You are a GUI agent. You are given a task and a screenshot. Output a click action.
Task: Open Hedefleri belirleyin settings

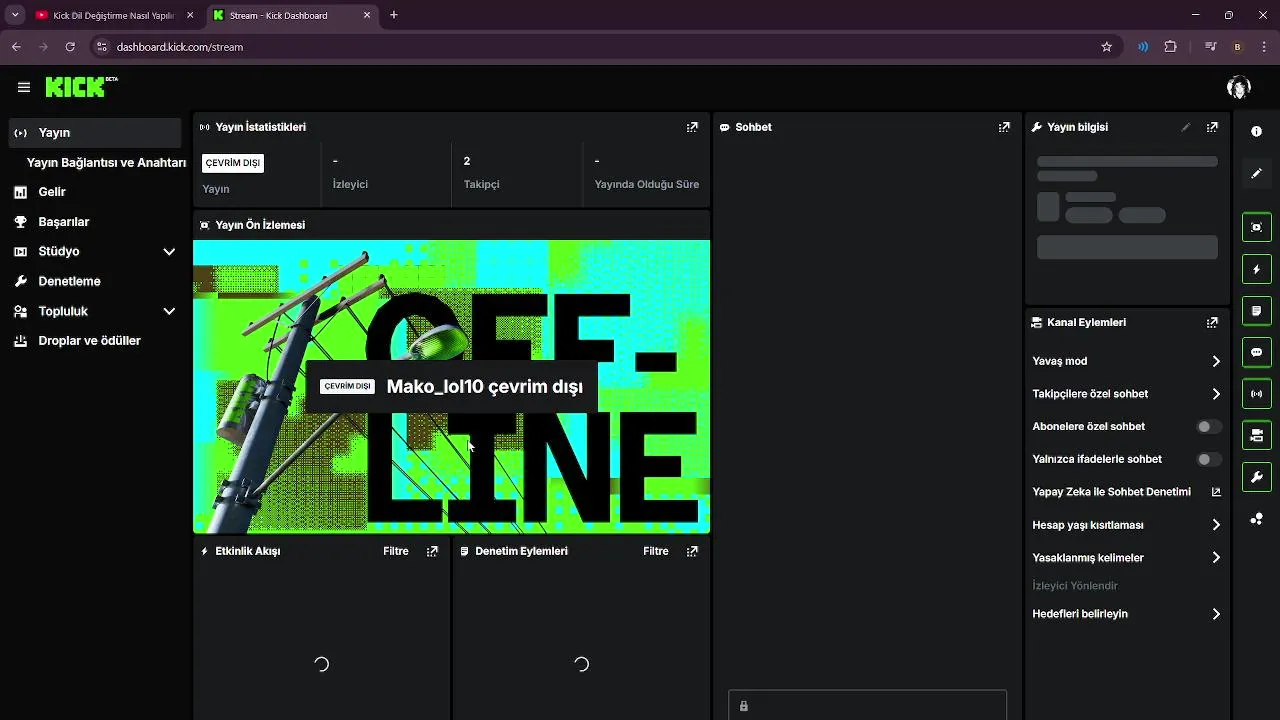pyautogui.click(x=1127, y=614)
